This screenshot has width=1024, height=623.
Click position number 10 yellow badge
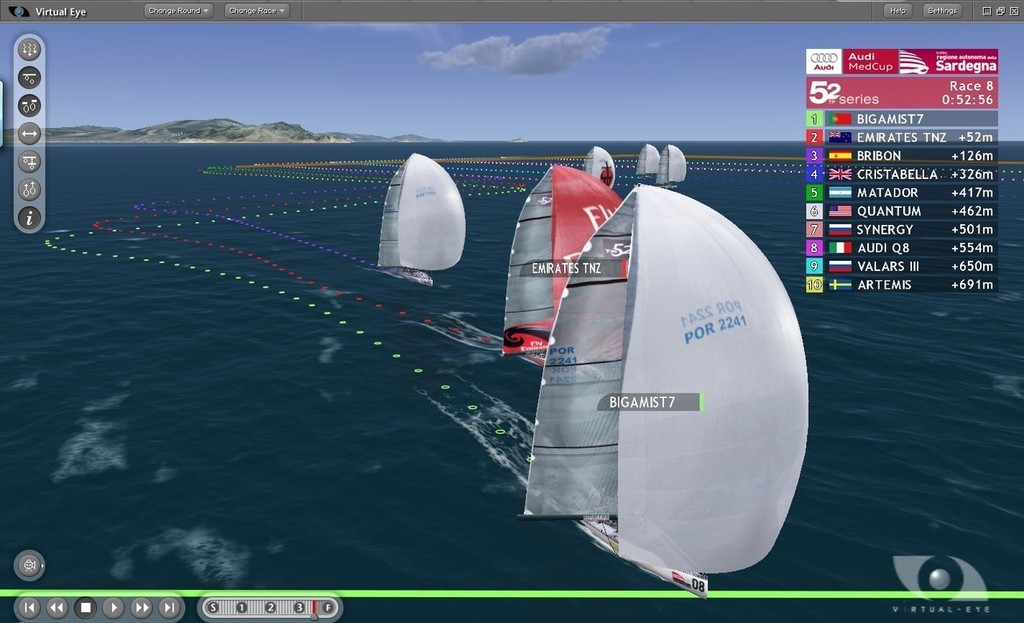pos(814,285)
